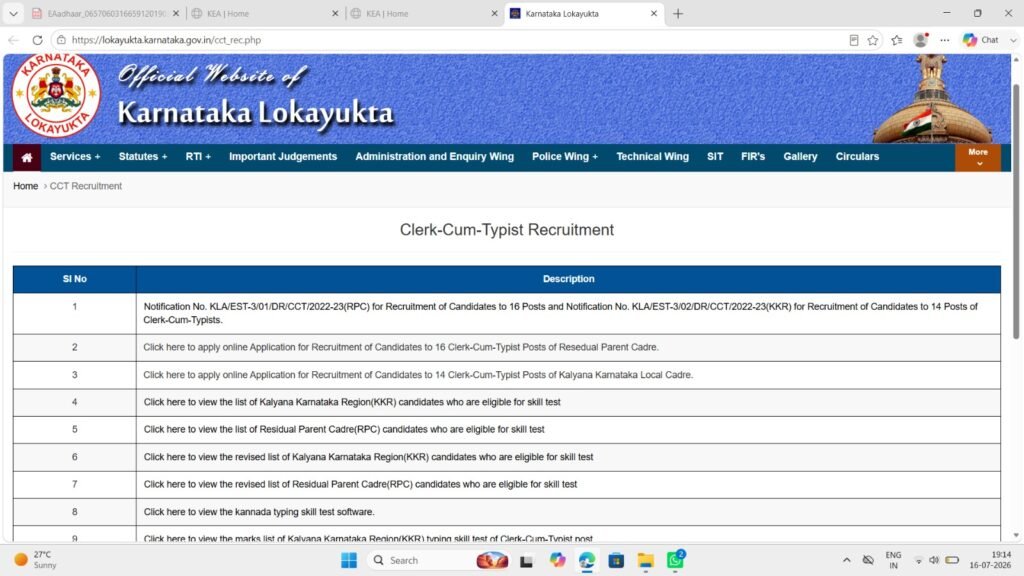Open the SIT menu item
Image resolution: width=1024 pixels, height=576 pixels.
tap(715, 157)
